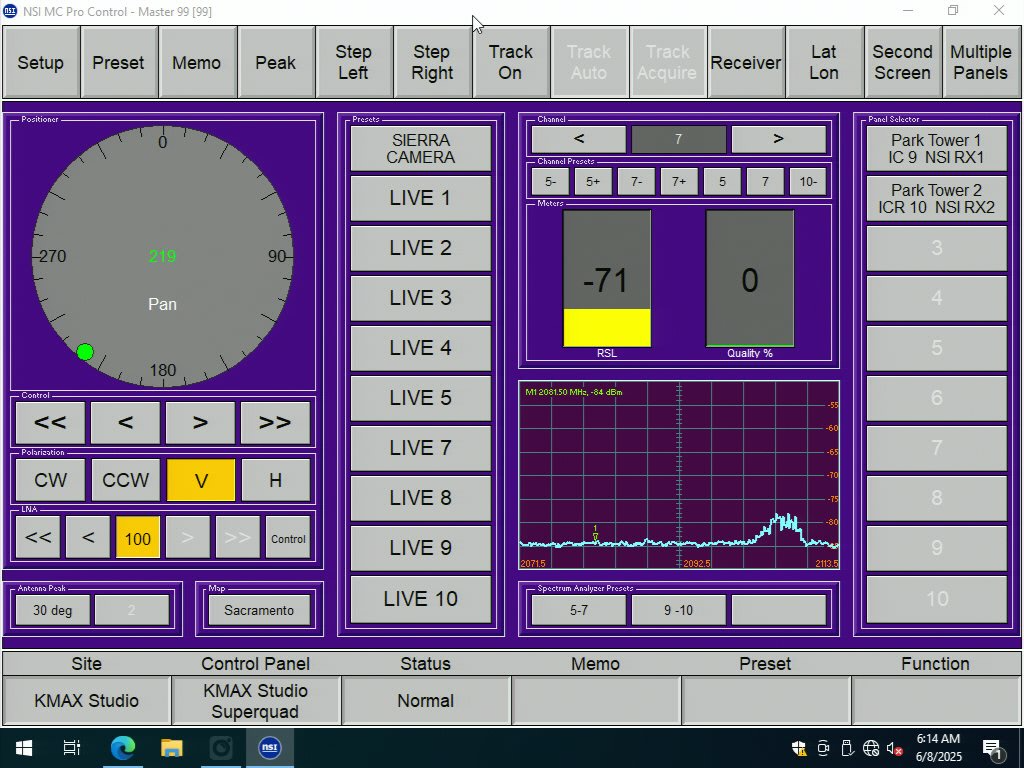1024x768 pixels.
Task: Open the notification center icon
Action: pos(993,748)
